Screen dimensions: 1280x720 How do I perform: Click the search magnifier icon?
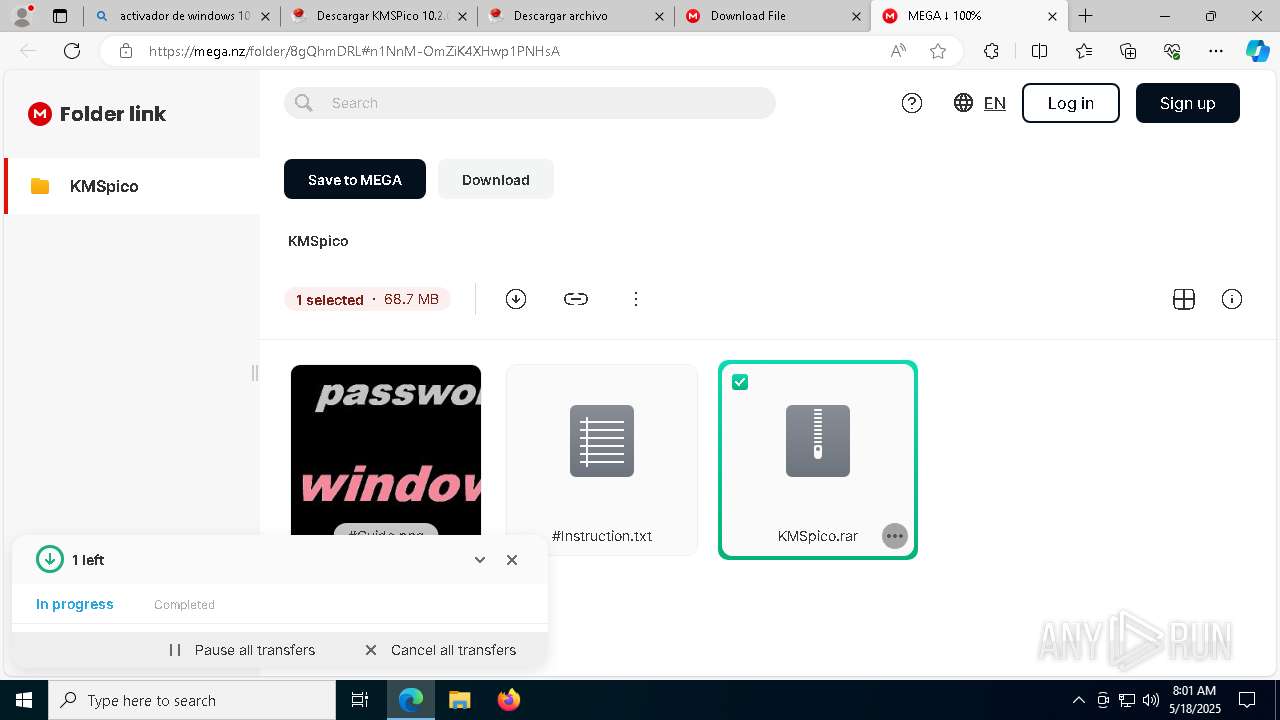(304, 103)
